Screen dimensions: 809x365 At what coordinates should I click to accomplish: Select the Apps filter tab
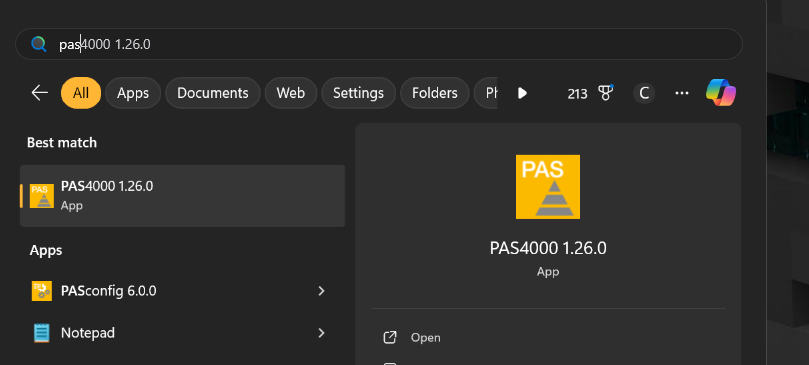133,93
